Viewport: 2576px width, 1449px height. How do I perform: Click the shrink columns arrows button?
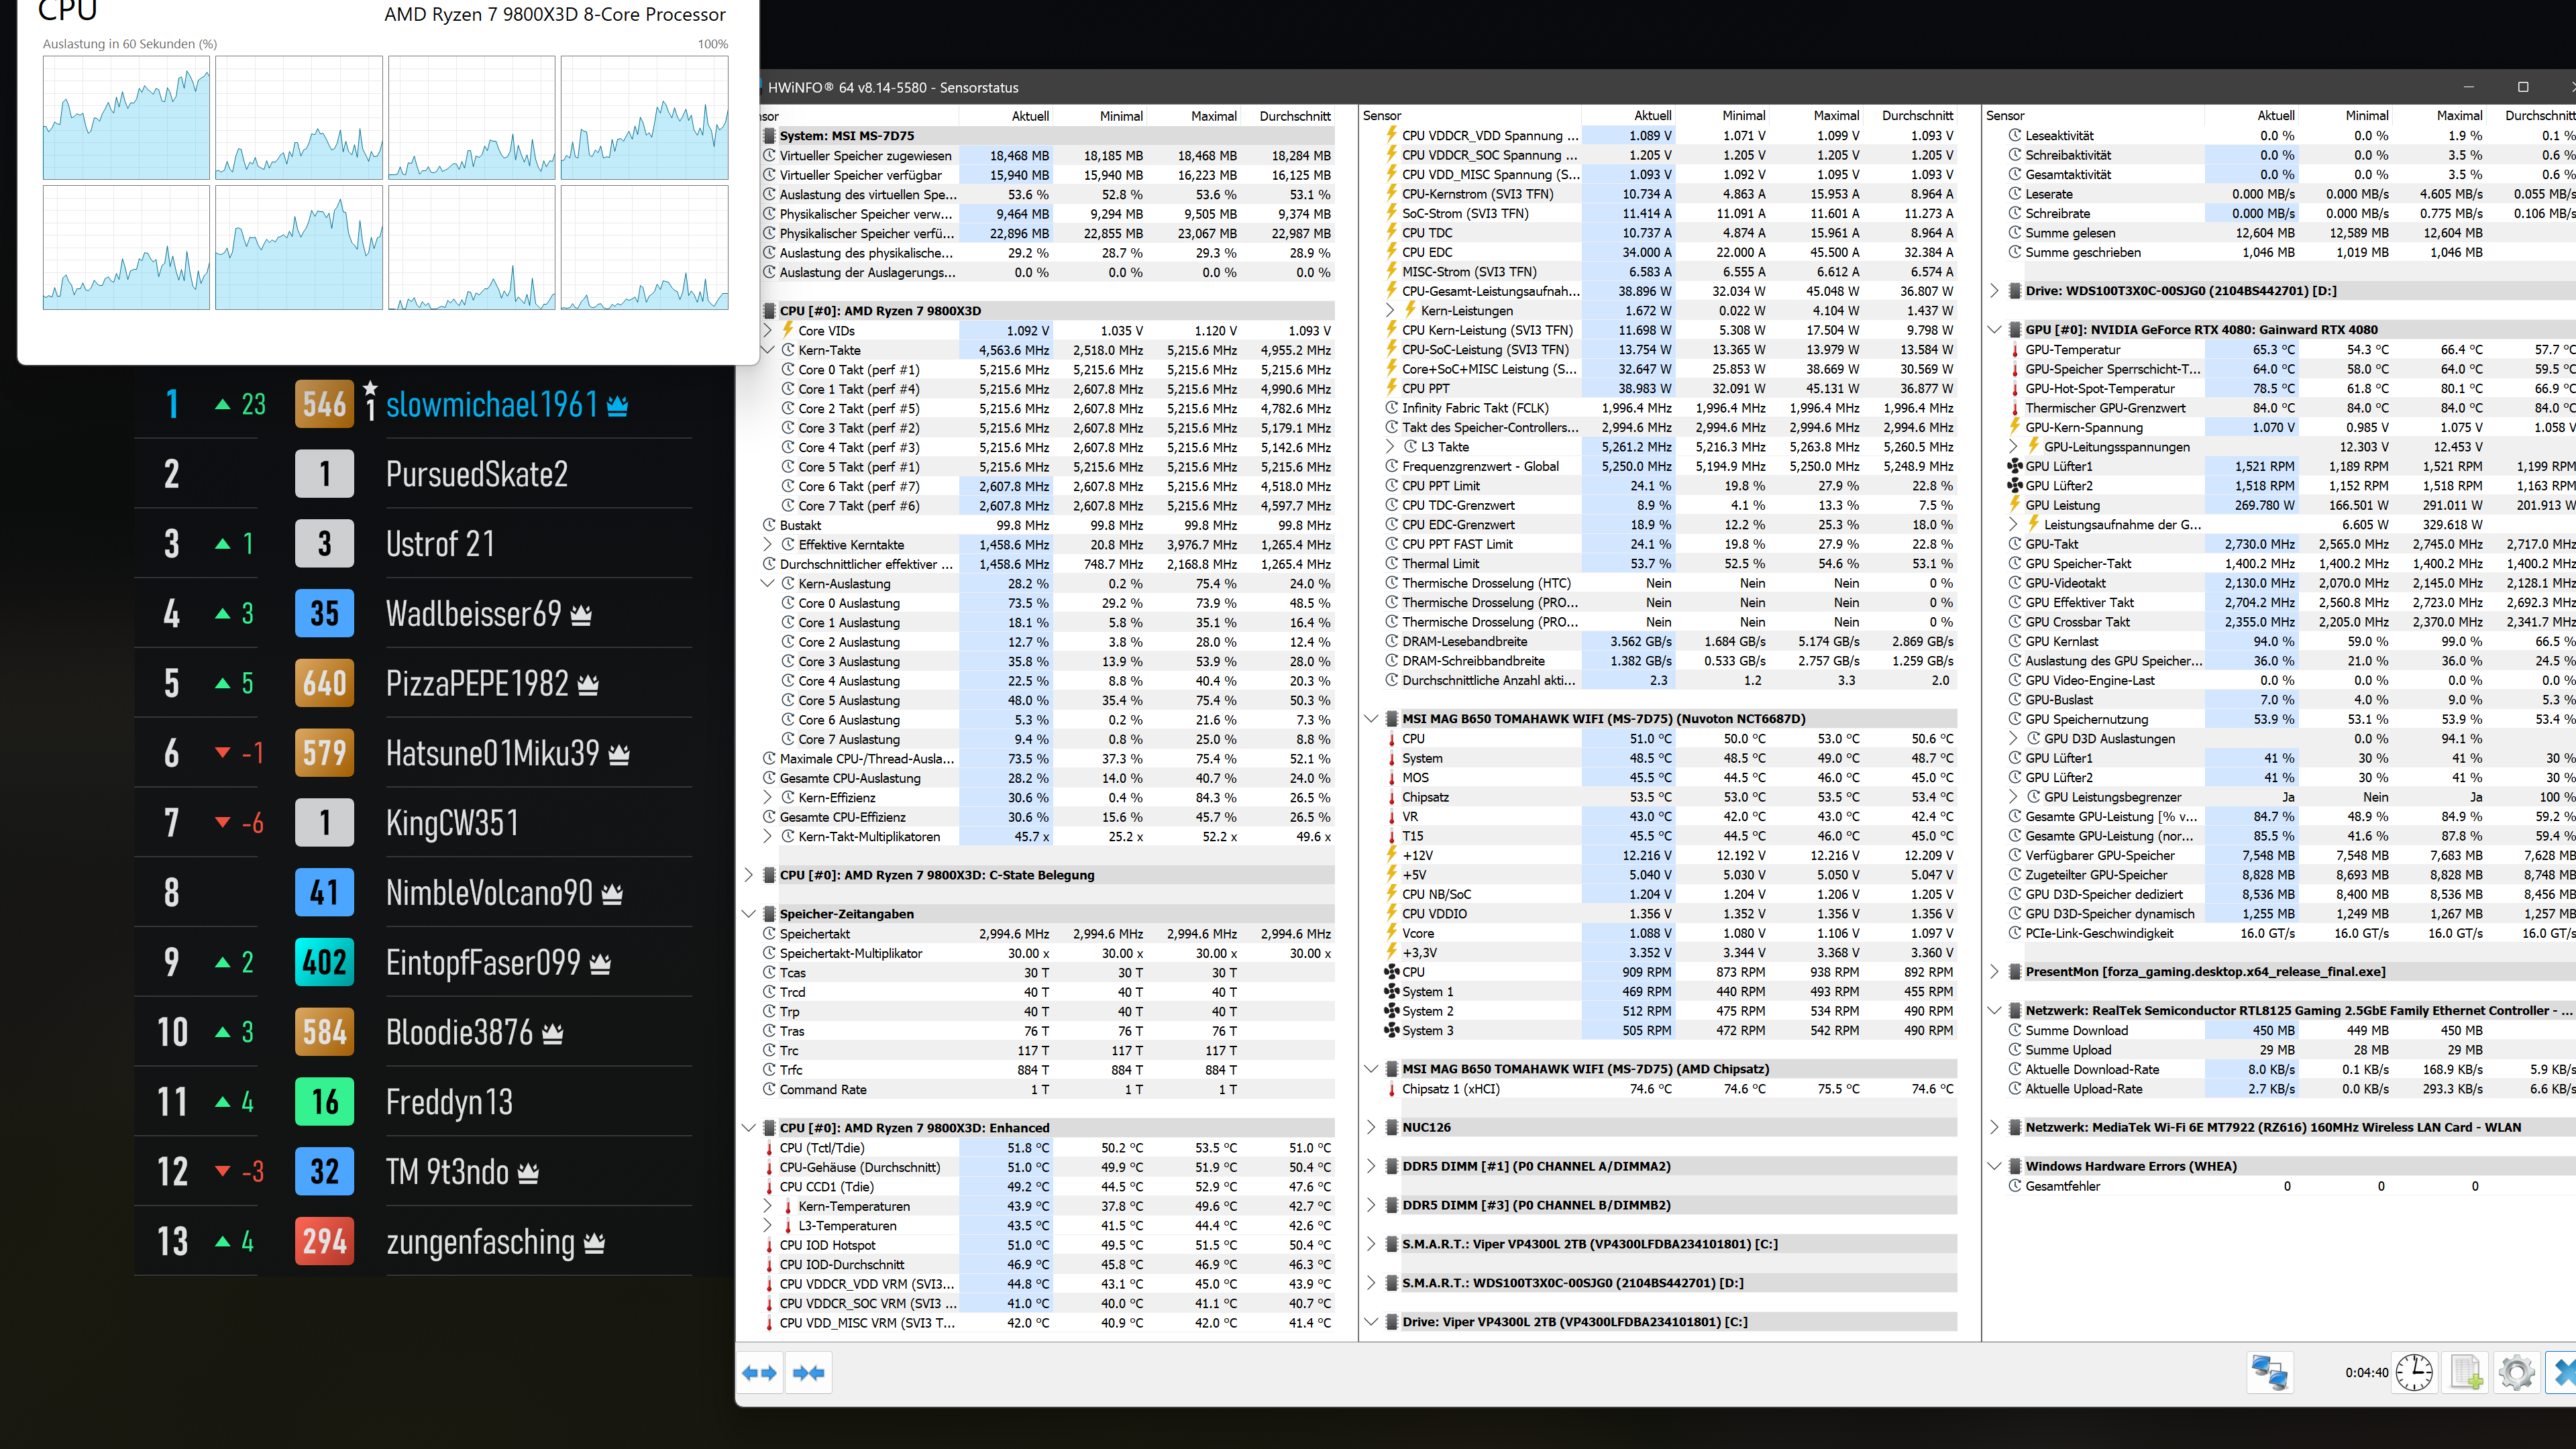808,1373
